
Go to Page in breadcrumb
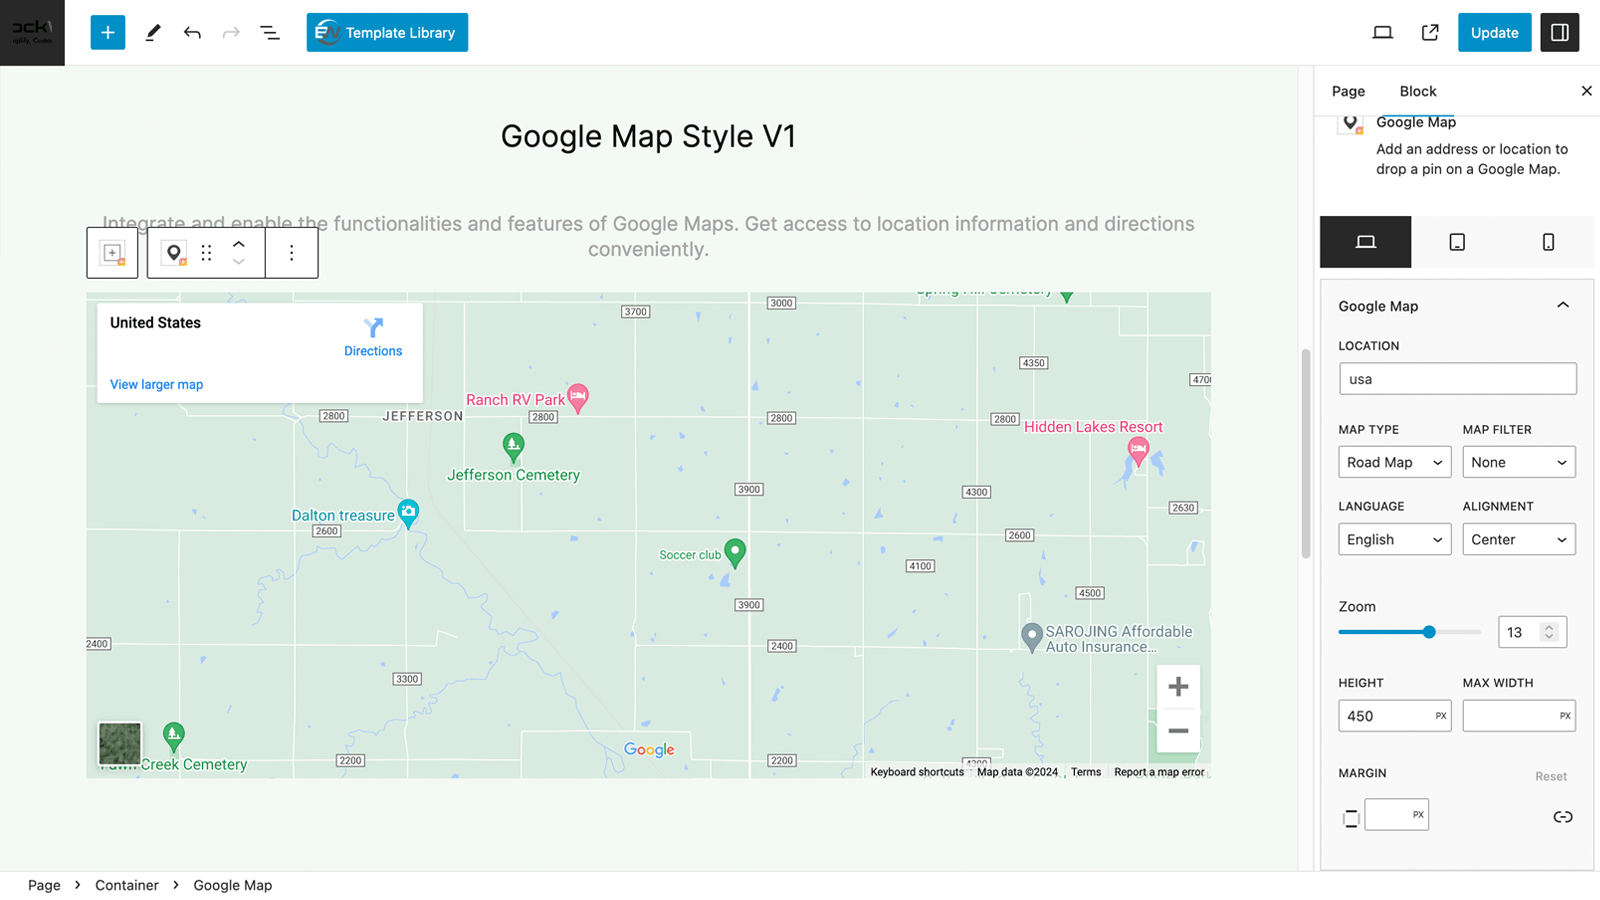(x=44, y=885)
